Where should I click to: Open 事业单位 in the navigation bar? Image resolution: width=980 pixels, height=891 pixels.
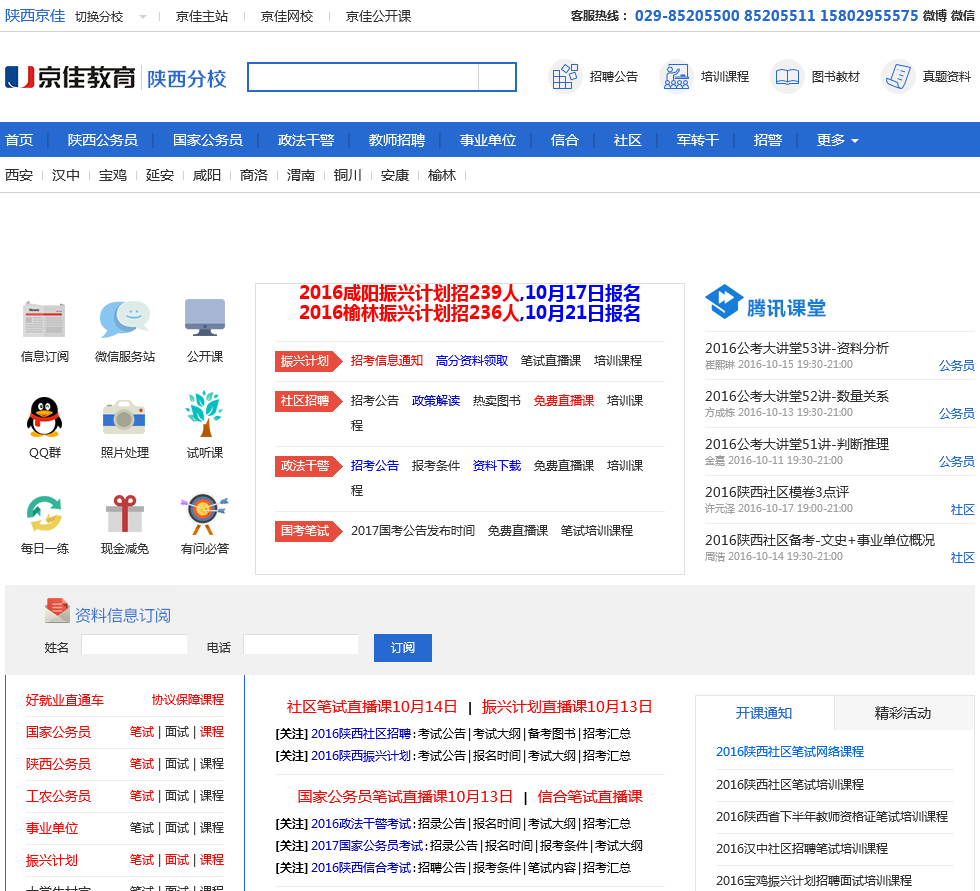tap(488, 140)
